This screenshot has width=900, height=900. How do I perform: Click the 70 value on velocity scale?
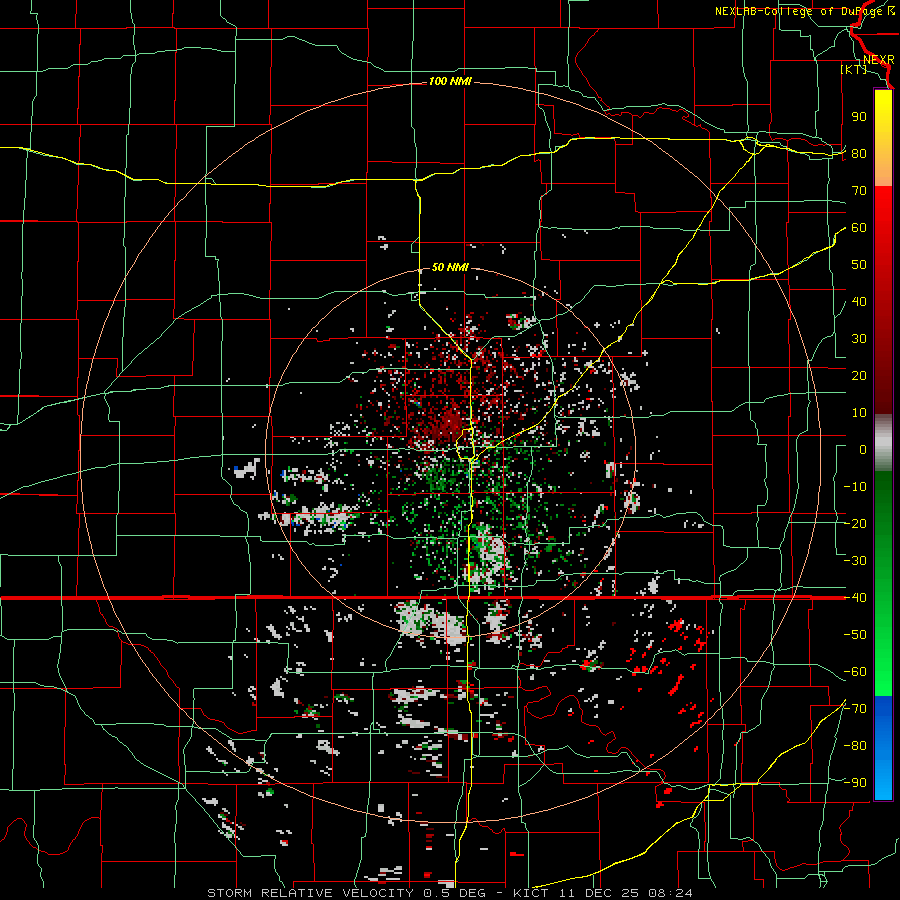(859, 191)
